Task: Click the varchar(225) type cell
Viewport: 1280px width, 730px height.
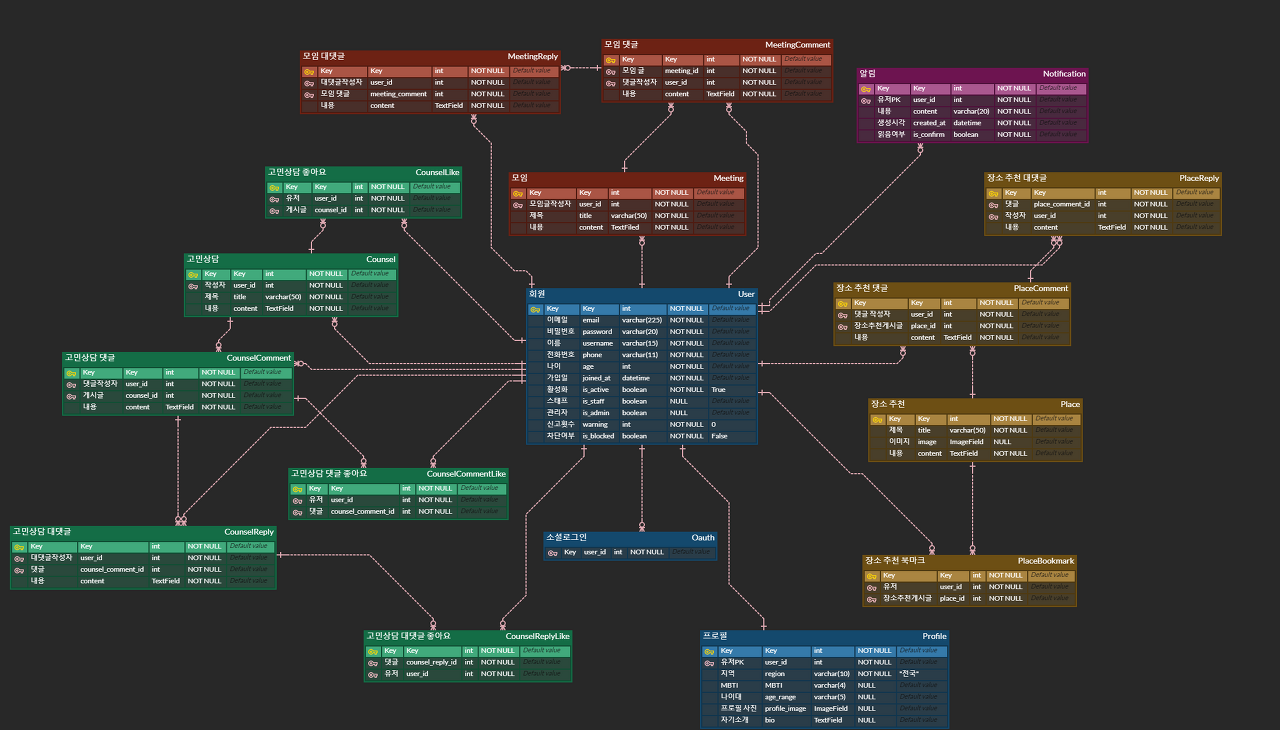Action: click(x=640, y=320)
